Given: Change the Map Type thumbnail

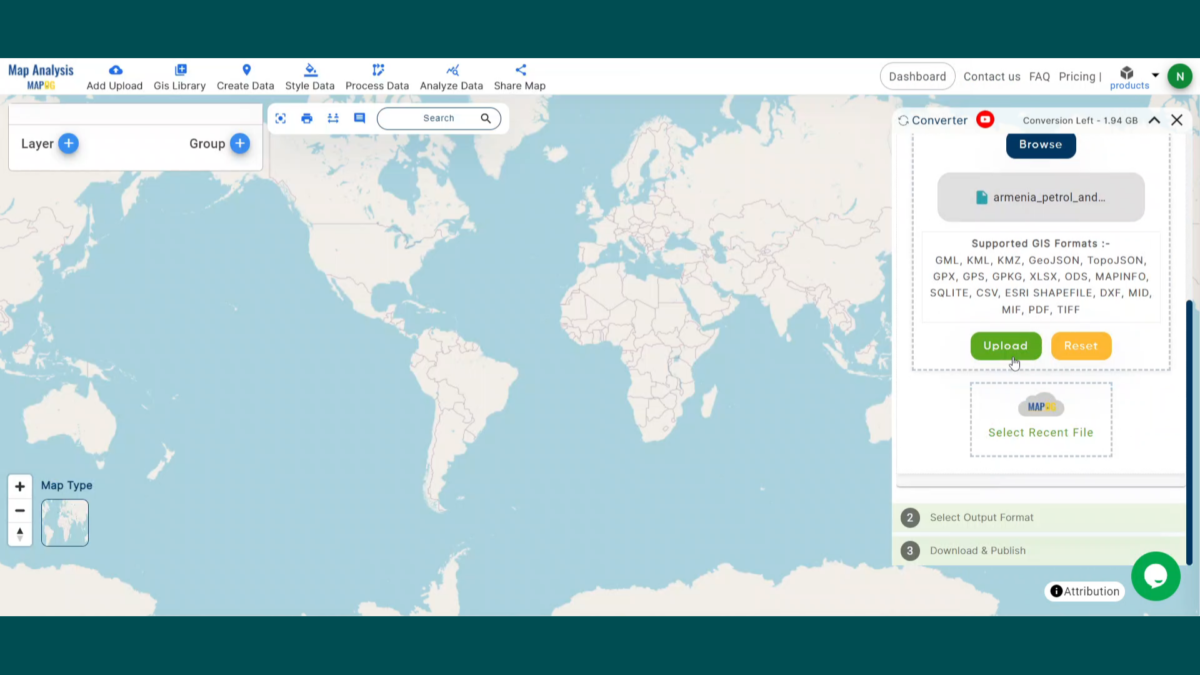Looking at the screenshot, I should [x=64, y=522].
